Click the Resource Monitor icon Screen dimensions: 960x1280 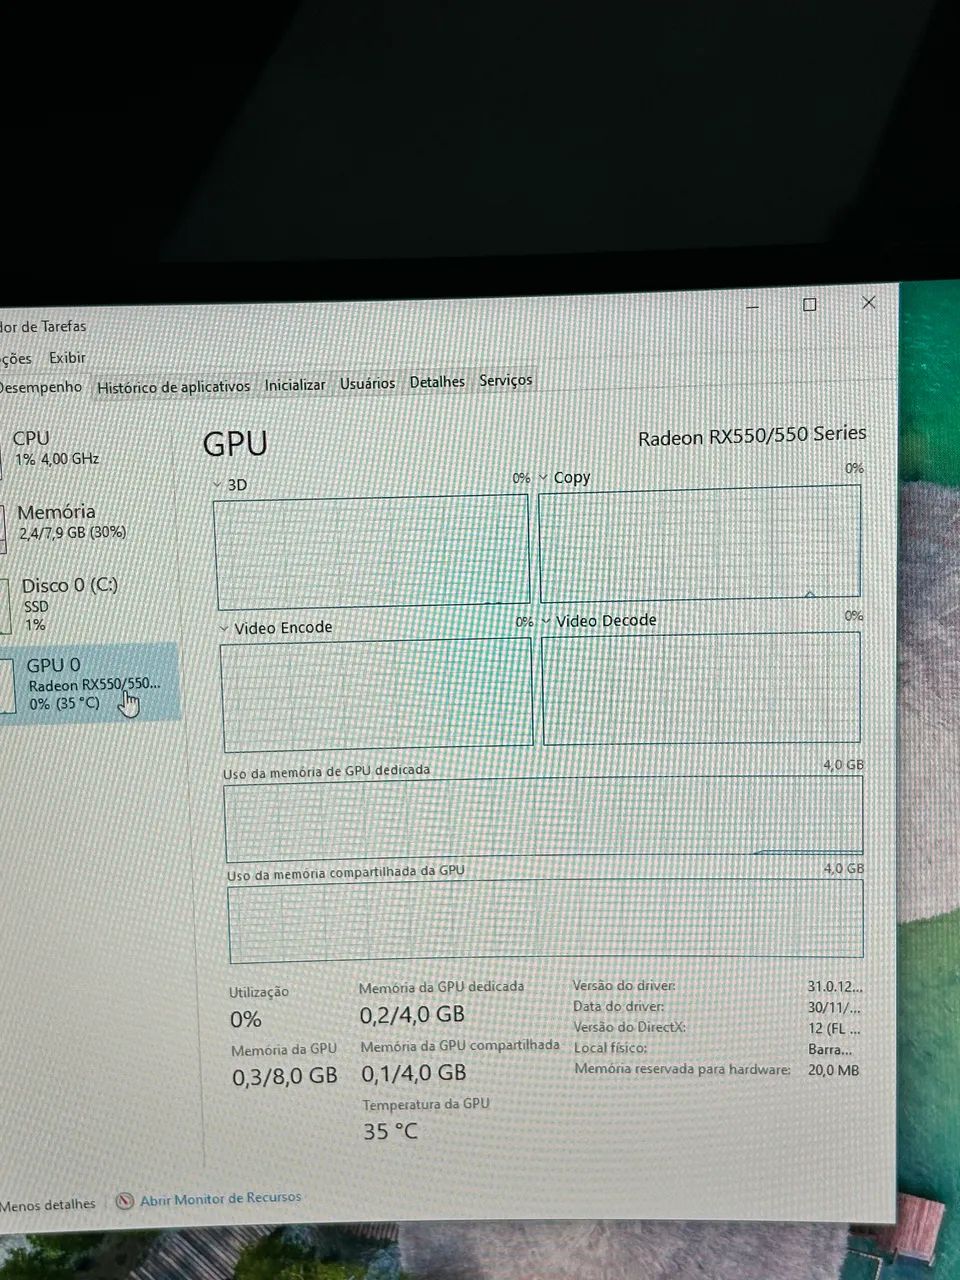click(125, 1201)
